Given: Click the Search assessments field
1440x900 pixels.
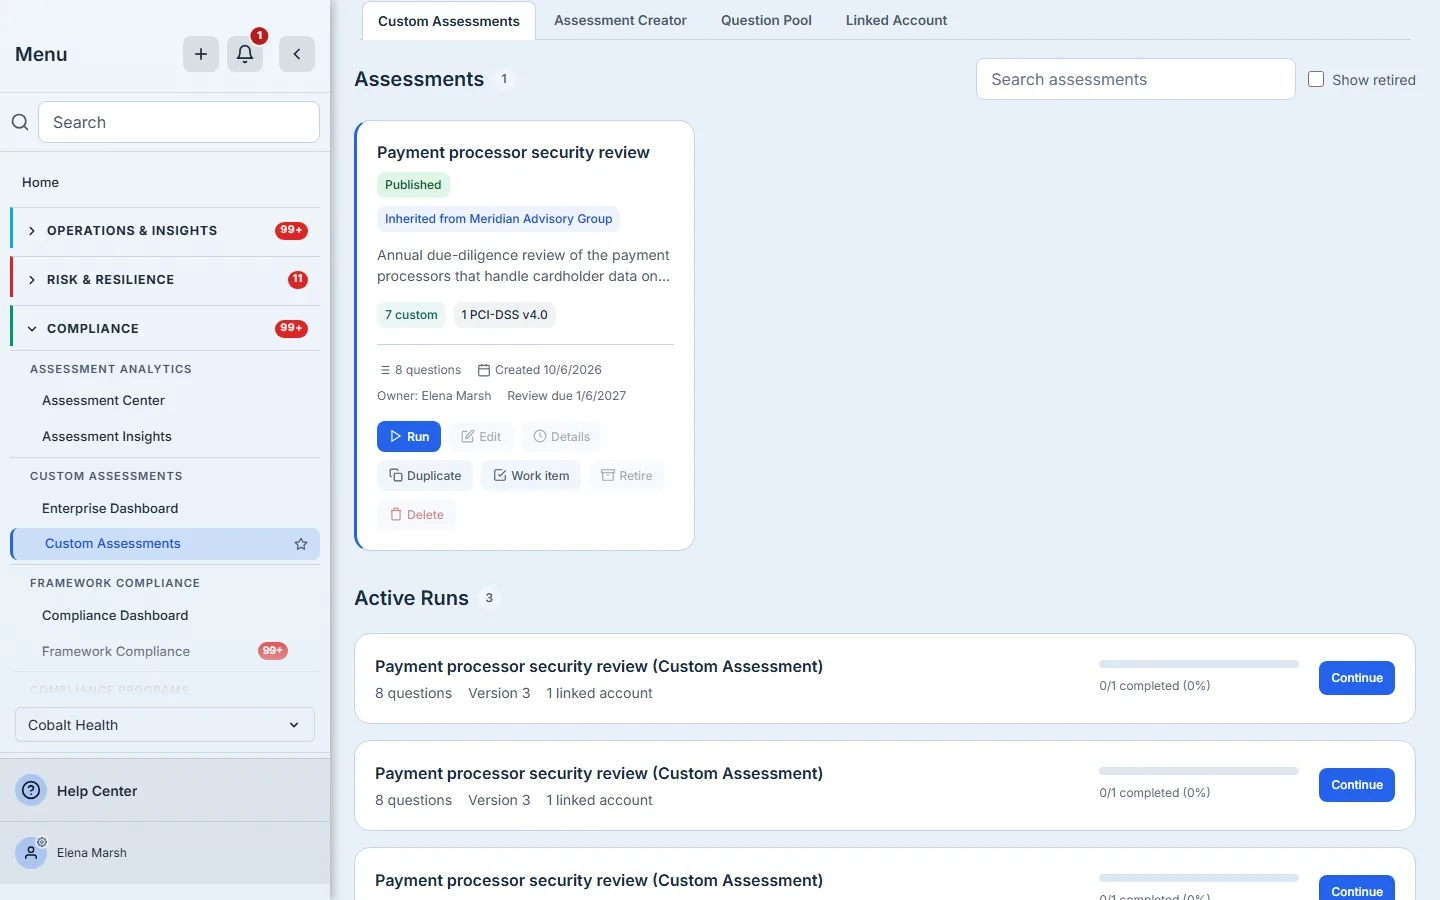Looking at the screenshot, I should (1136, 79).
